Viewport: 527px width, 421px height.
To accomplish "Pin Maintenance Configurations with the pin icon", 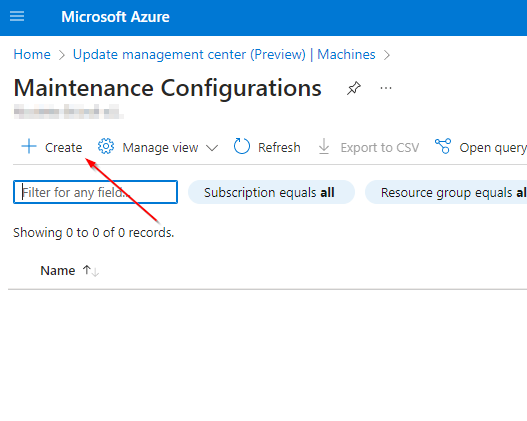I will 354,88.
